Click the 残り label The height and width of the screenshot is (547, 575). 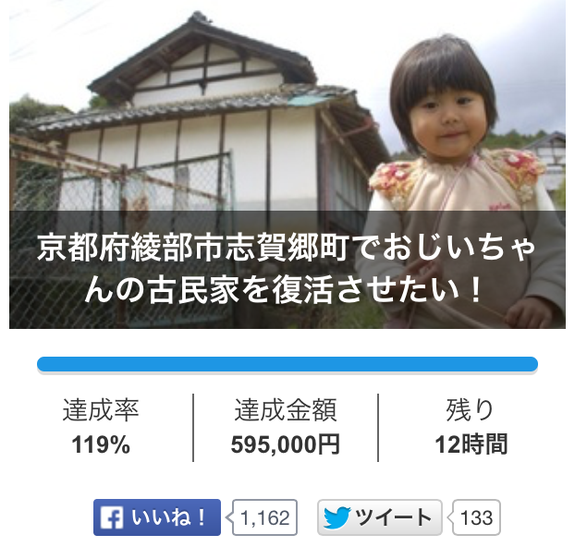click(x=470, y=410)
